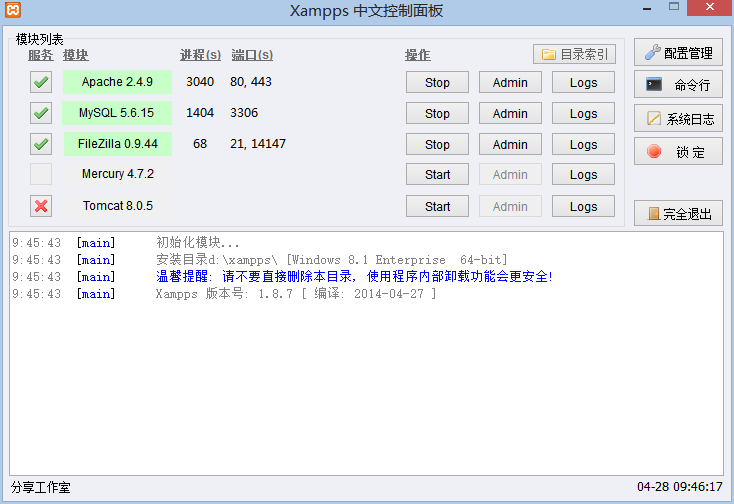Select the Apache 2.4.9 module label
Image resolution: width=734 pixels, height=504 pixels.
[x=117, y=82]
